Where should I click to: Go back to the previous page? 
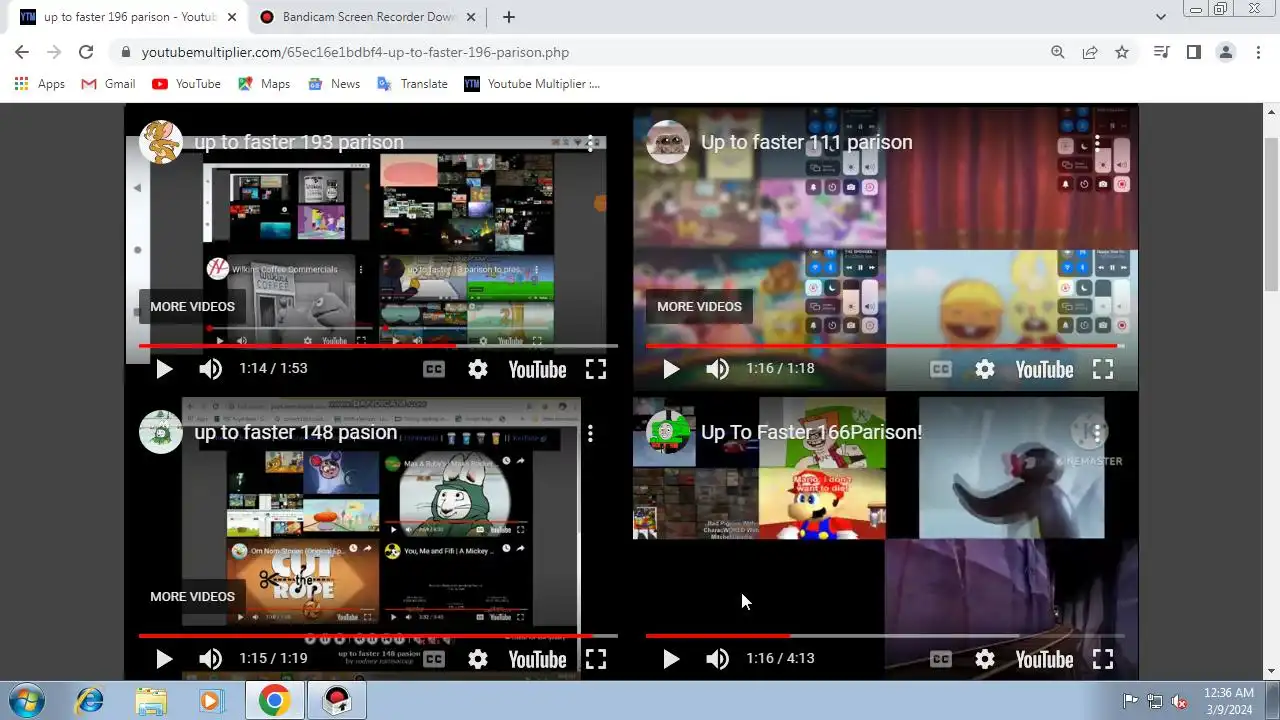pos(22,52)
